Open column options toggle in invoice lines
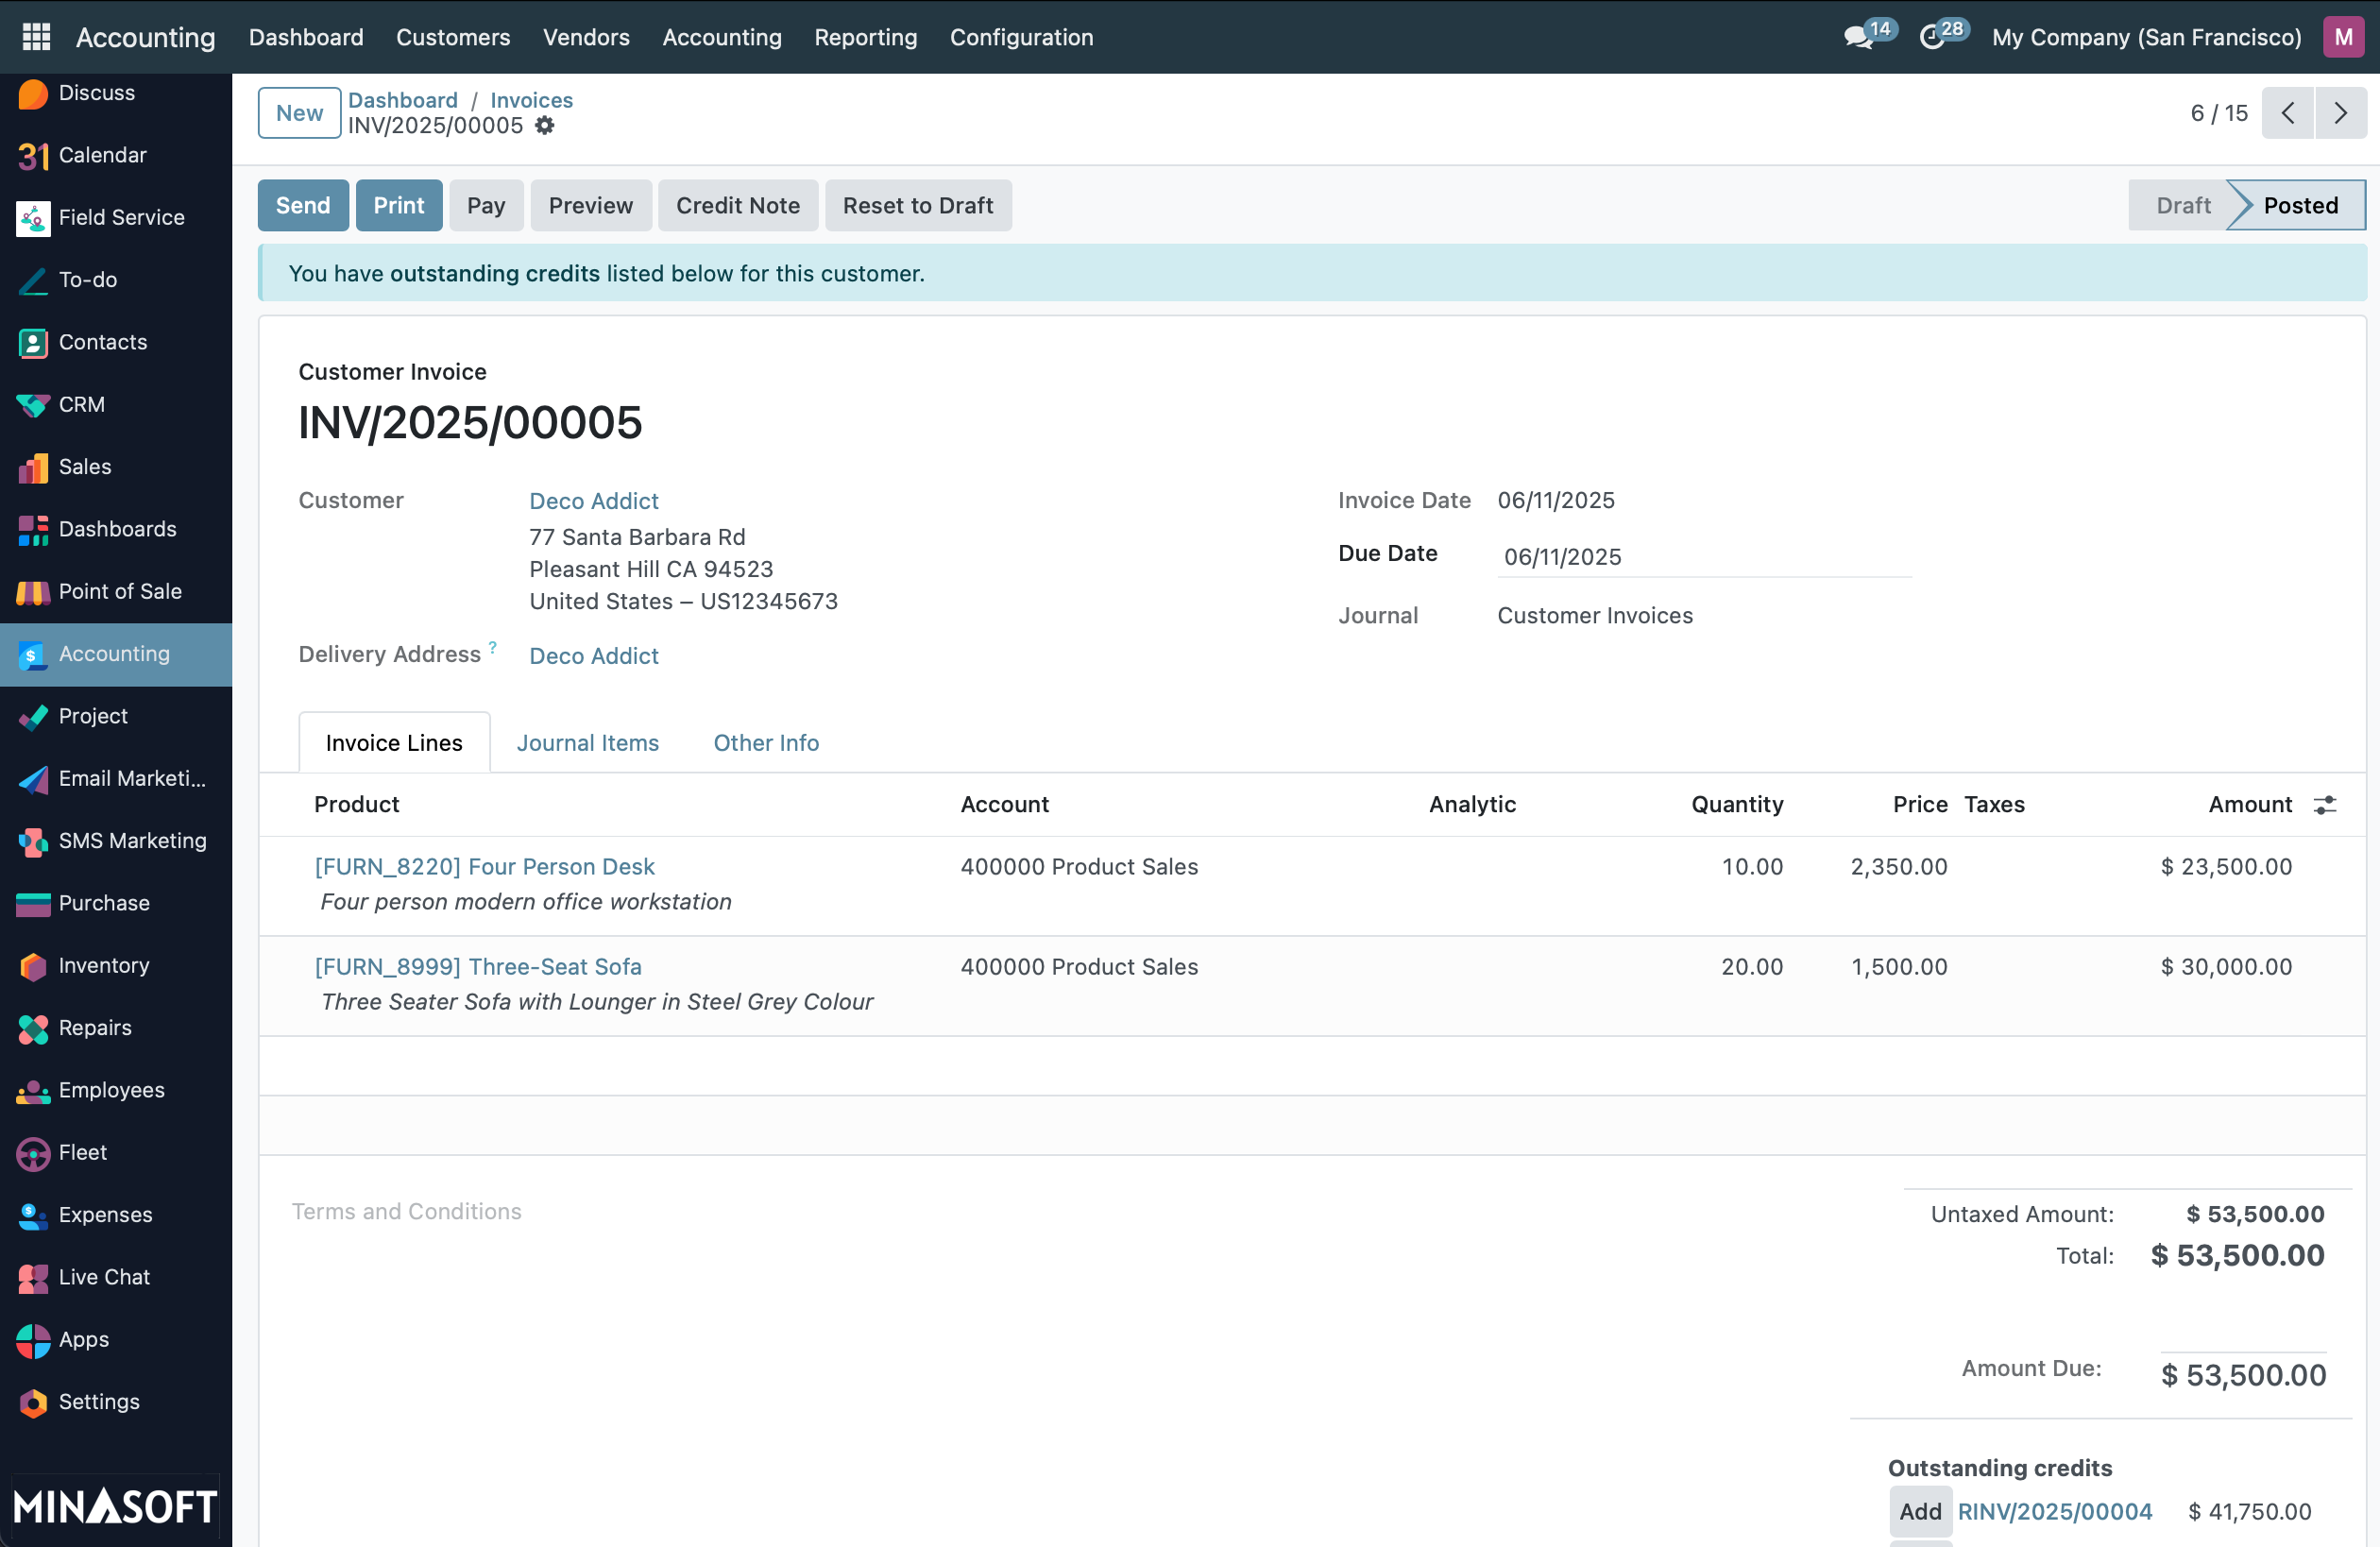 coord(2325,804)
